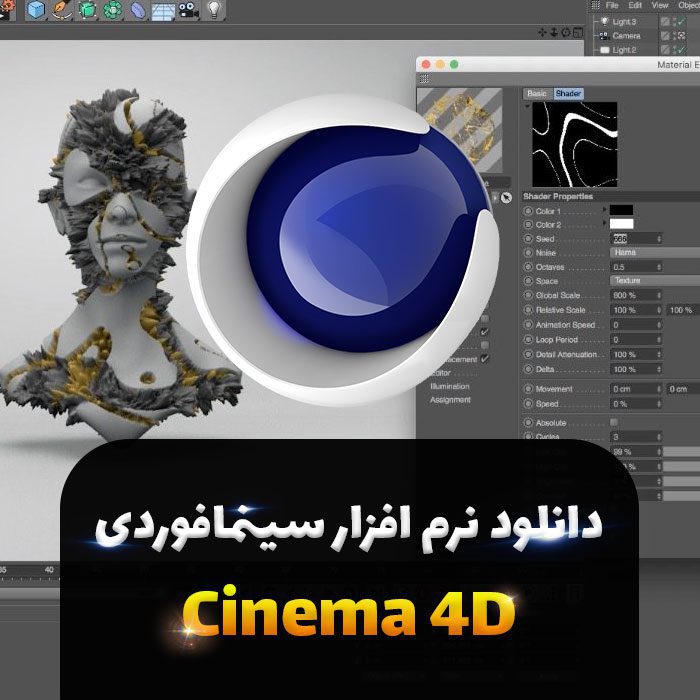
Task: Open Object Manager Edit menu
Action: 635,5
